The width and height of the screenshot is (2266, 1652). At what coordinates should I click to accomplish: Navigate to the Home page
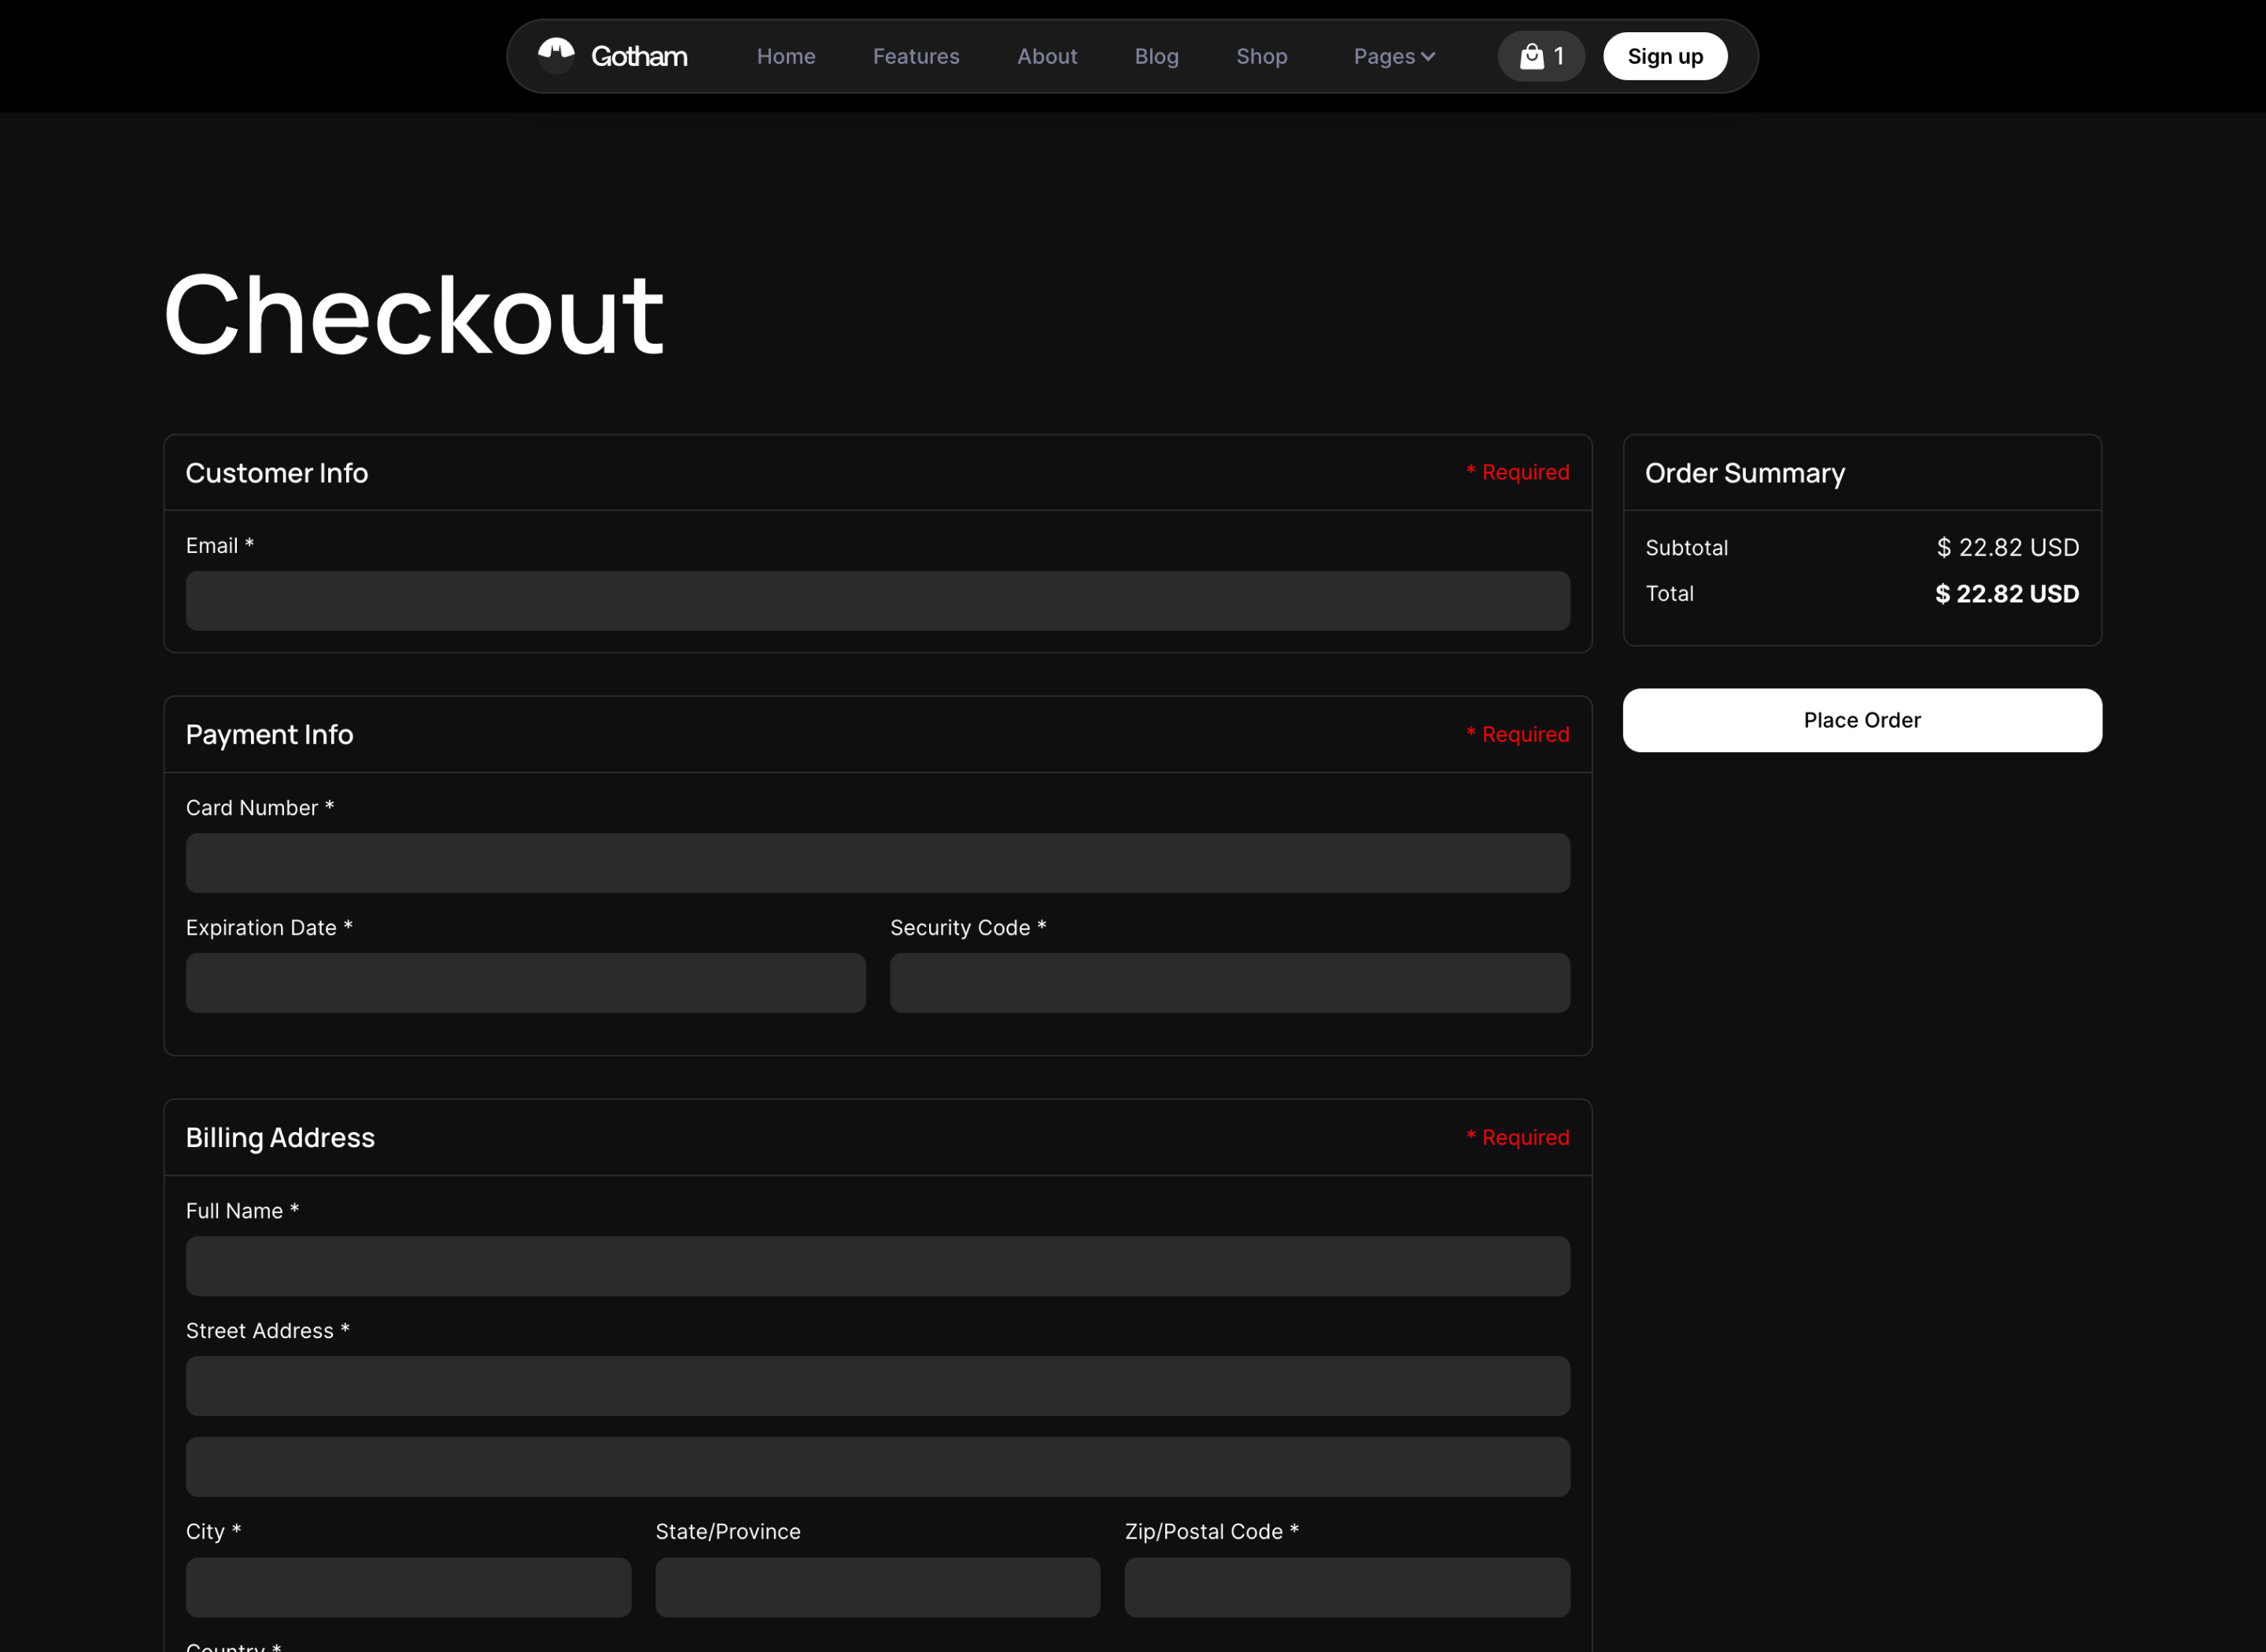click(x=786, y=56)
